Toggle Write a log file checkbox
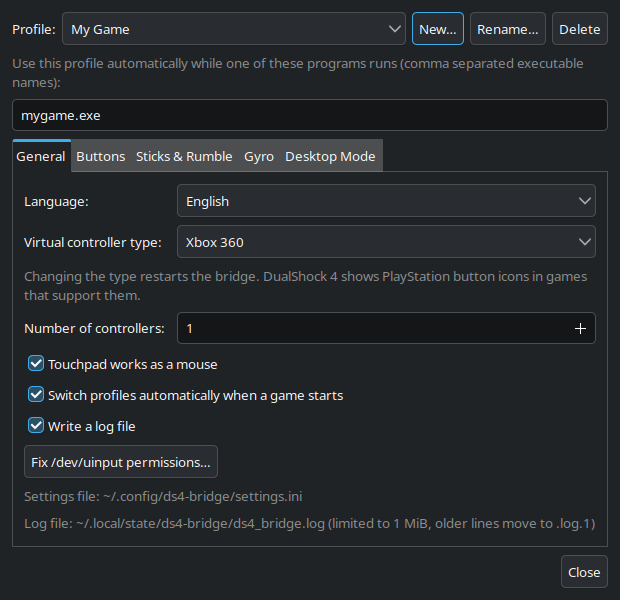This screenshot has height=600, width=620. click(x=36, y=426)
